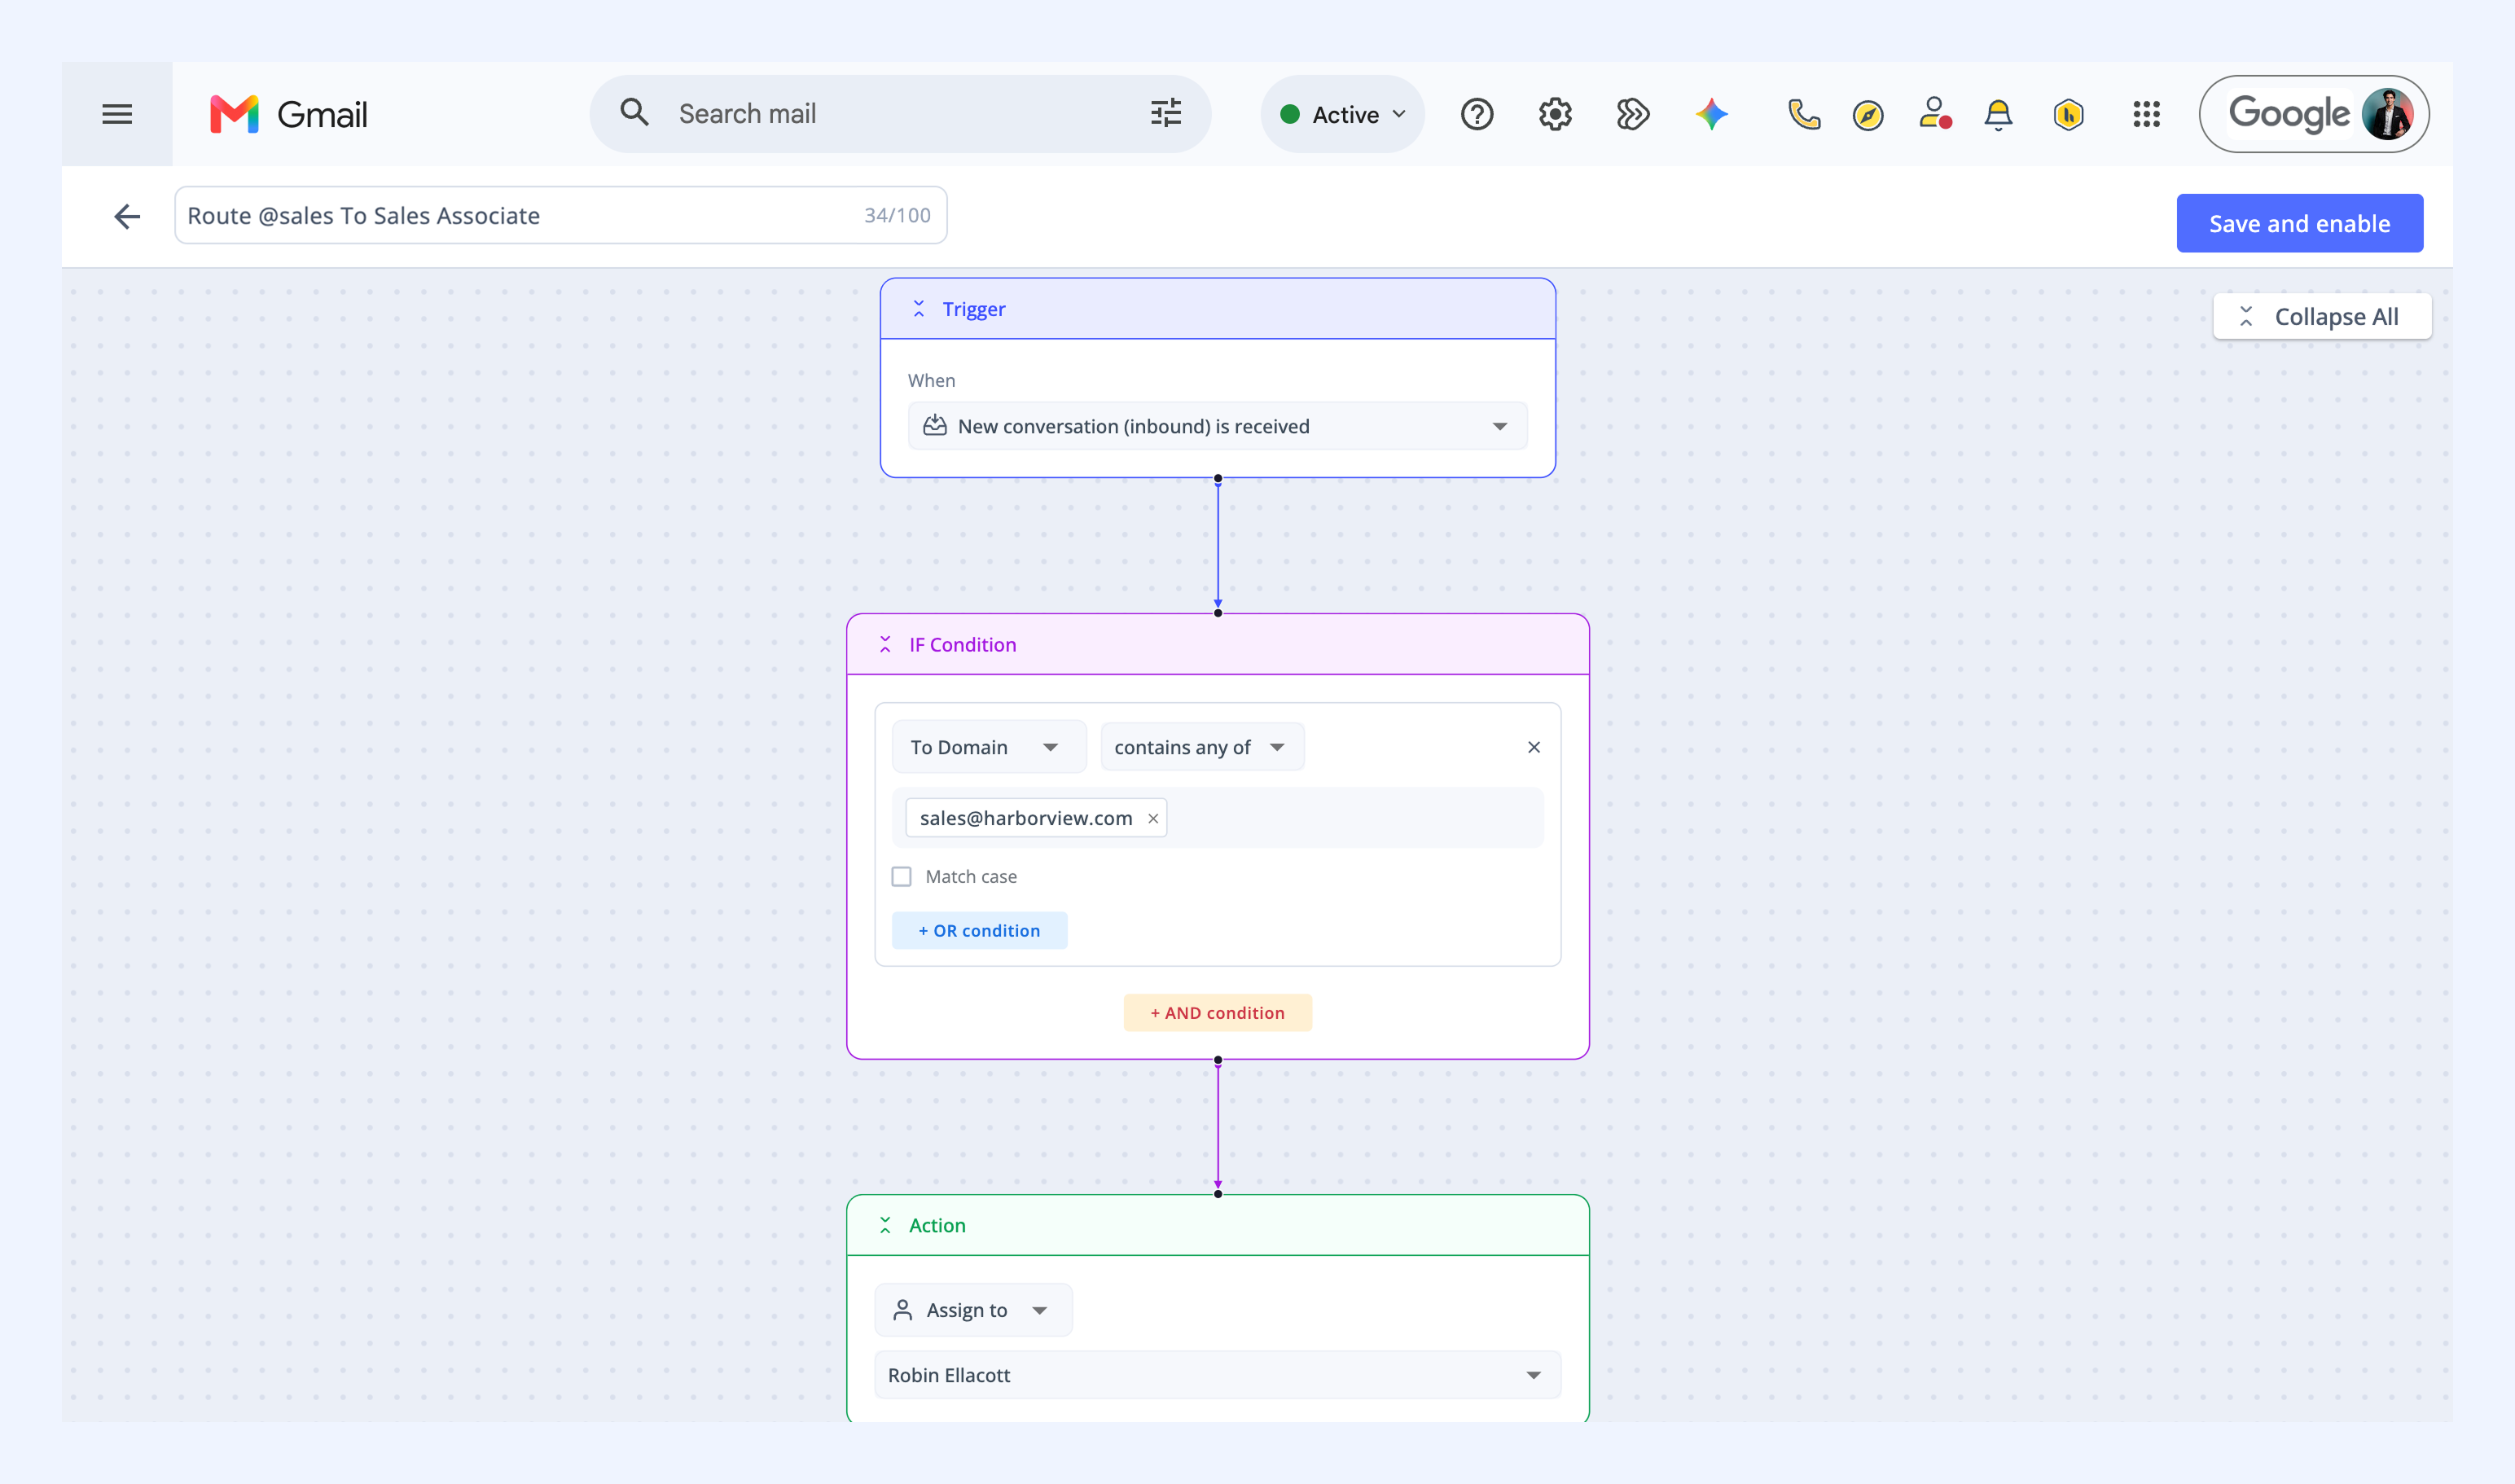The height and width of the screenshot is (1484, 2515).
Task: Go back with the left arrow
Action: pyautogui.click(x=127, y=216)
